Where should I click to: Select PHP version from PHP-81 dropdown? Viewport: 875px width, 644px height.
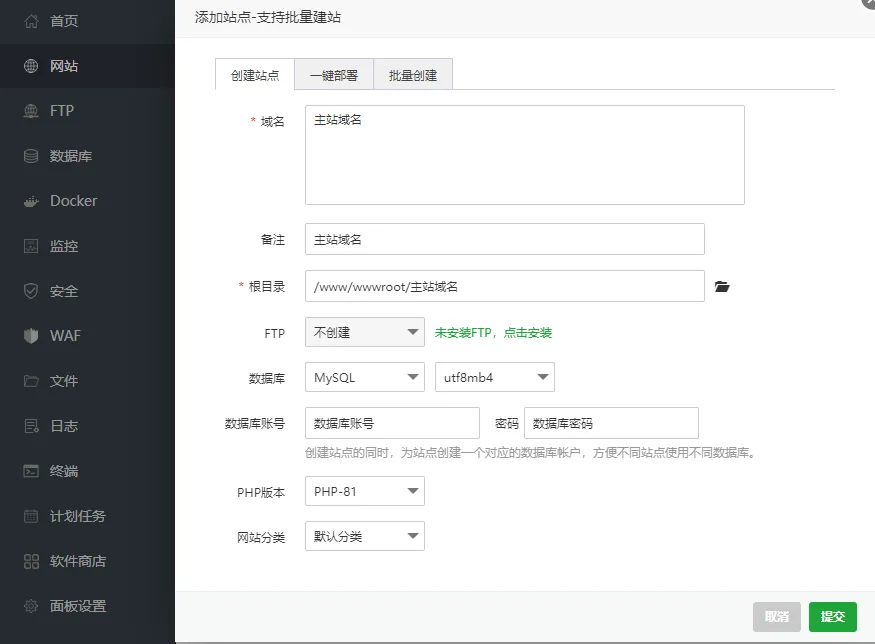pos(364,491)
